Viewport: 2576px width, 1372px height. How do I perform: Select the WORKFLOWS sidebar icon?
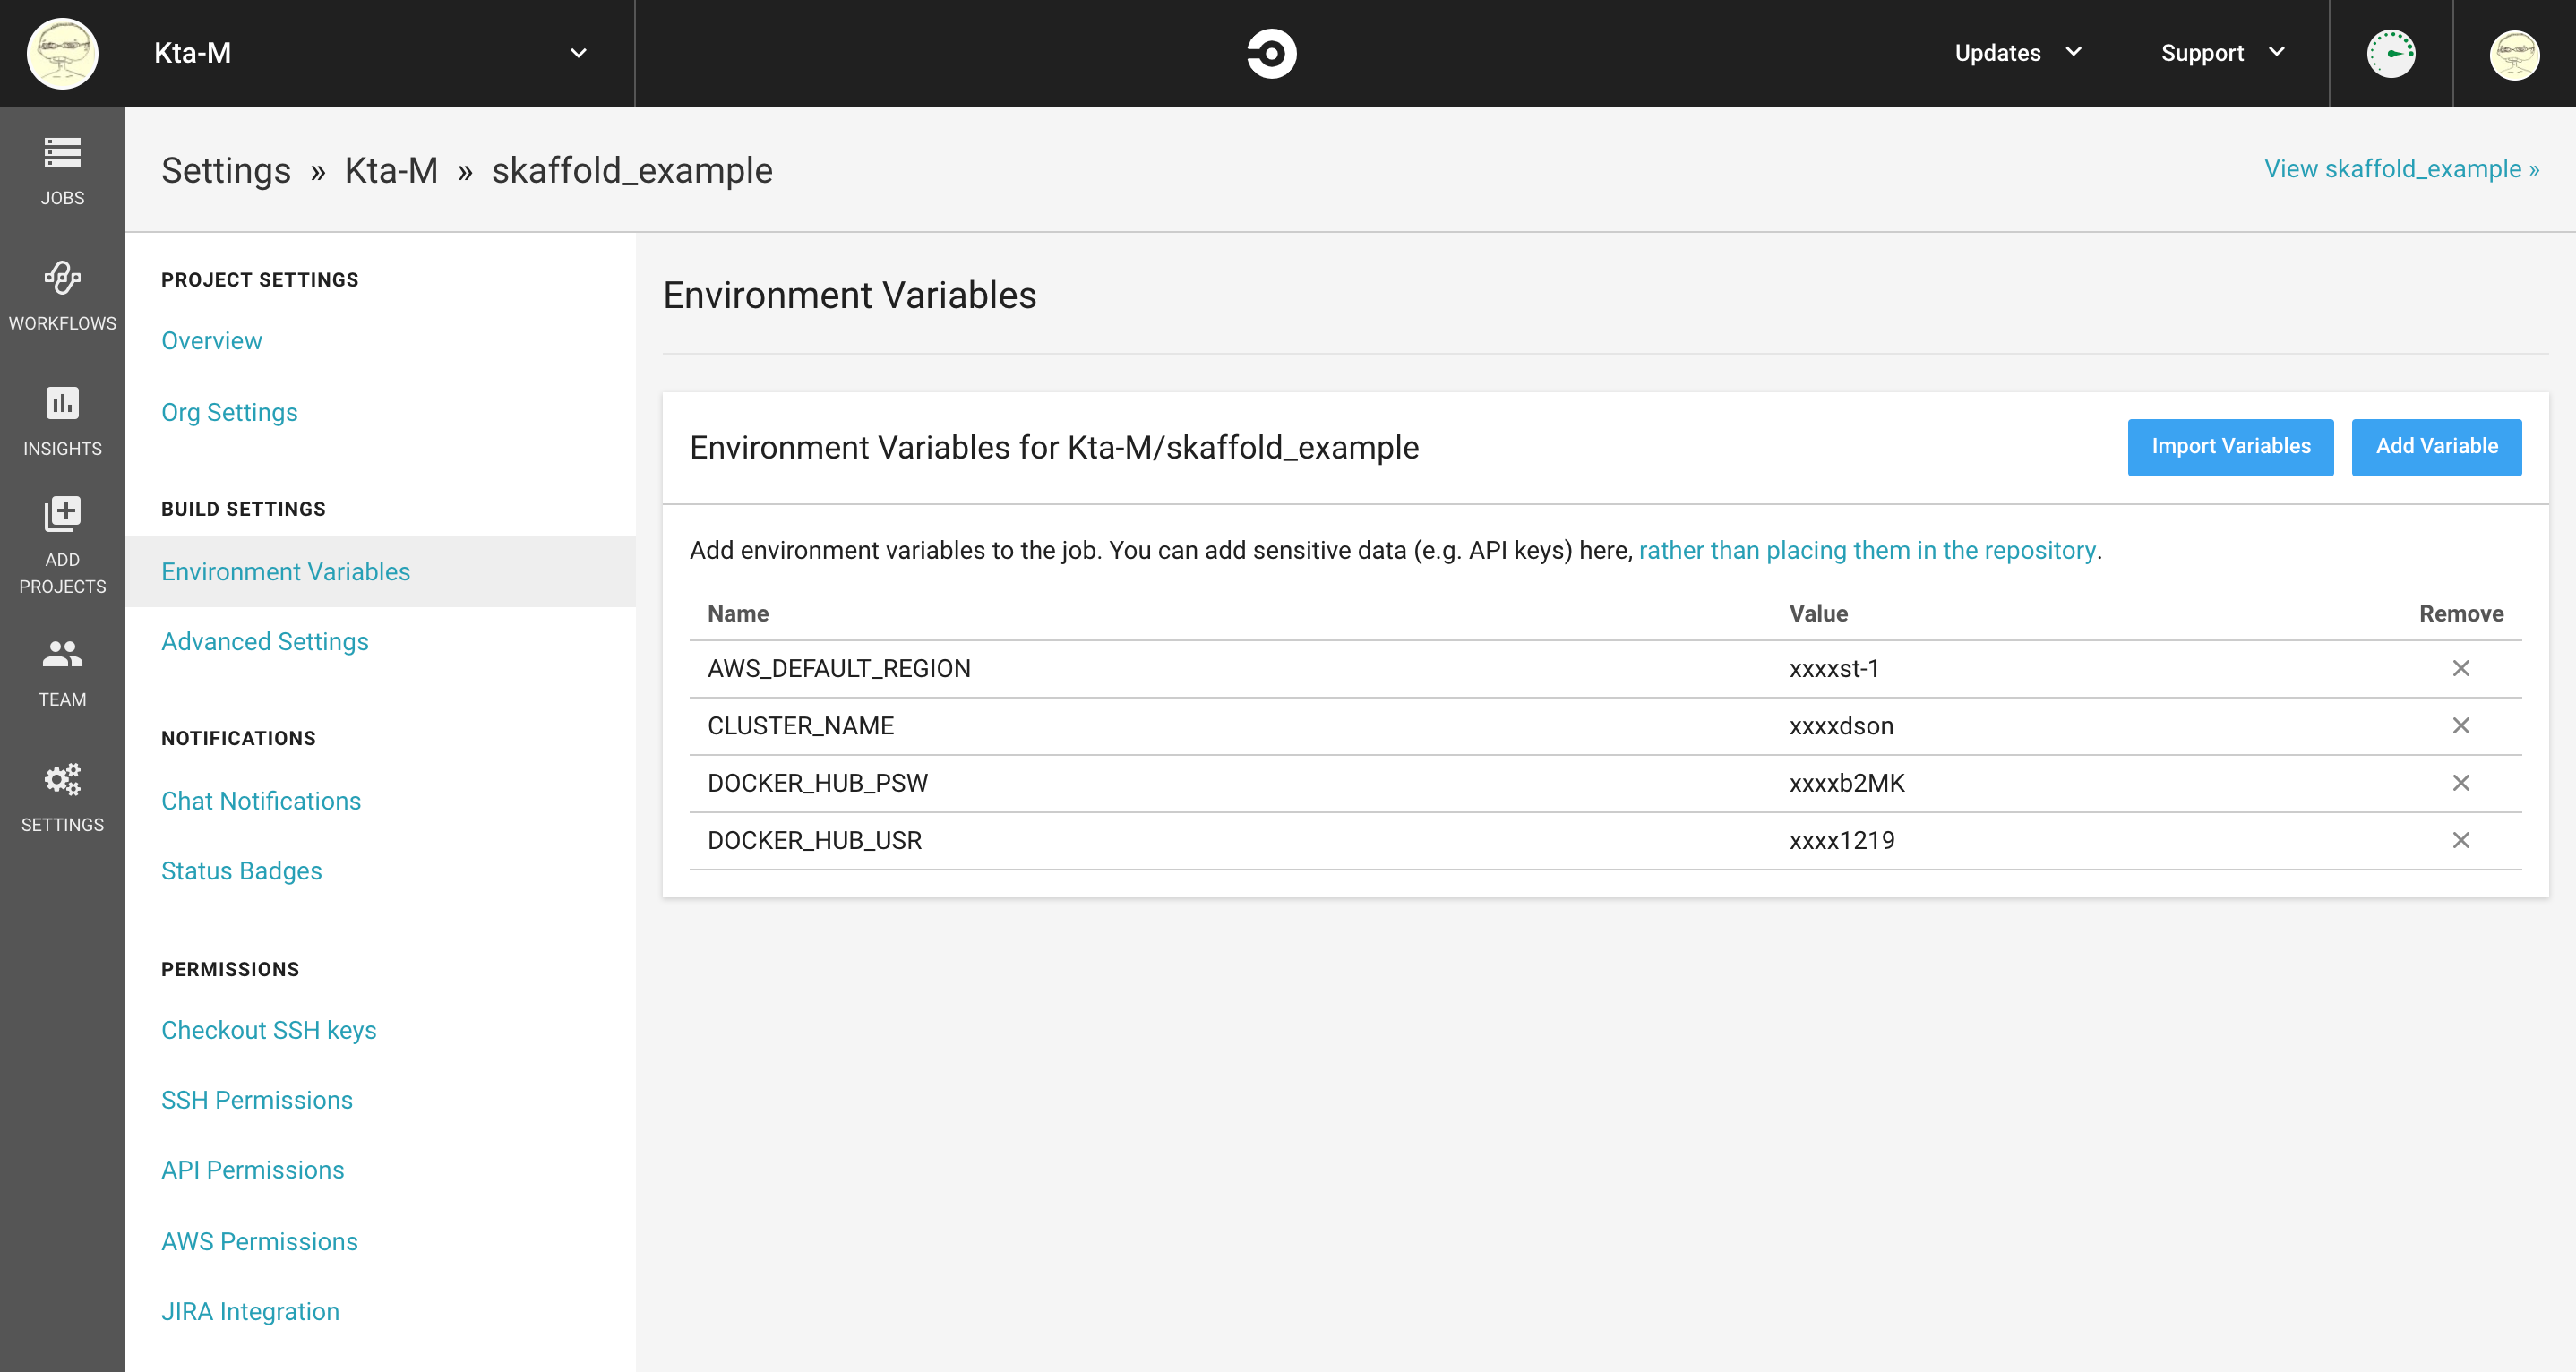point(62,295)
